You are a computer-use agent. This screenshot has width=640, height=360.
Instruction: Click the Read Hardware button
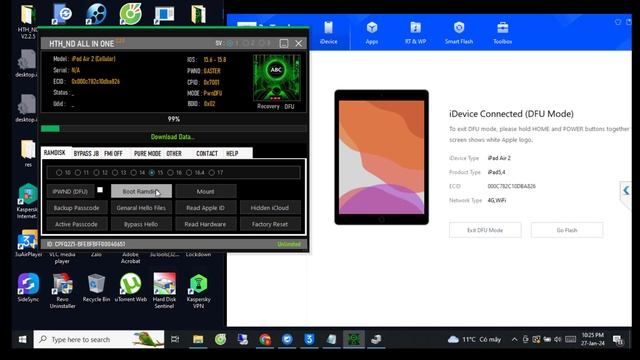[205, 224]
